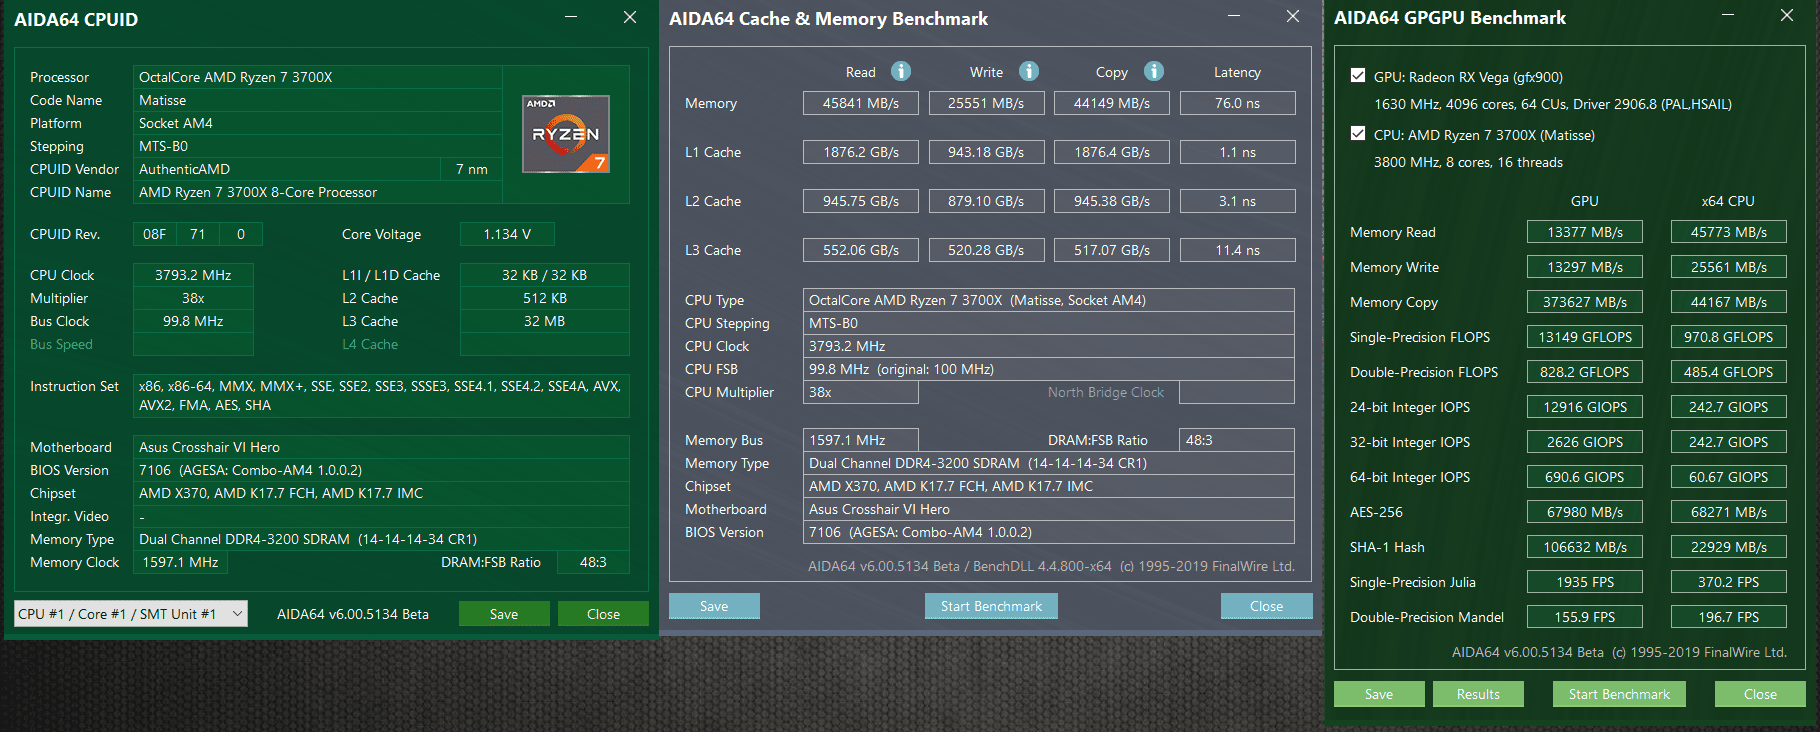Click empty North Bridge Clock field
Image resolution: width=1820 pixels, height=732 pixels.
point(1237,392)
